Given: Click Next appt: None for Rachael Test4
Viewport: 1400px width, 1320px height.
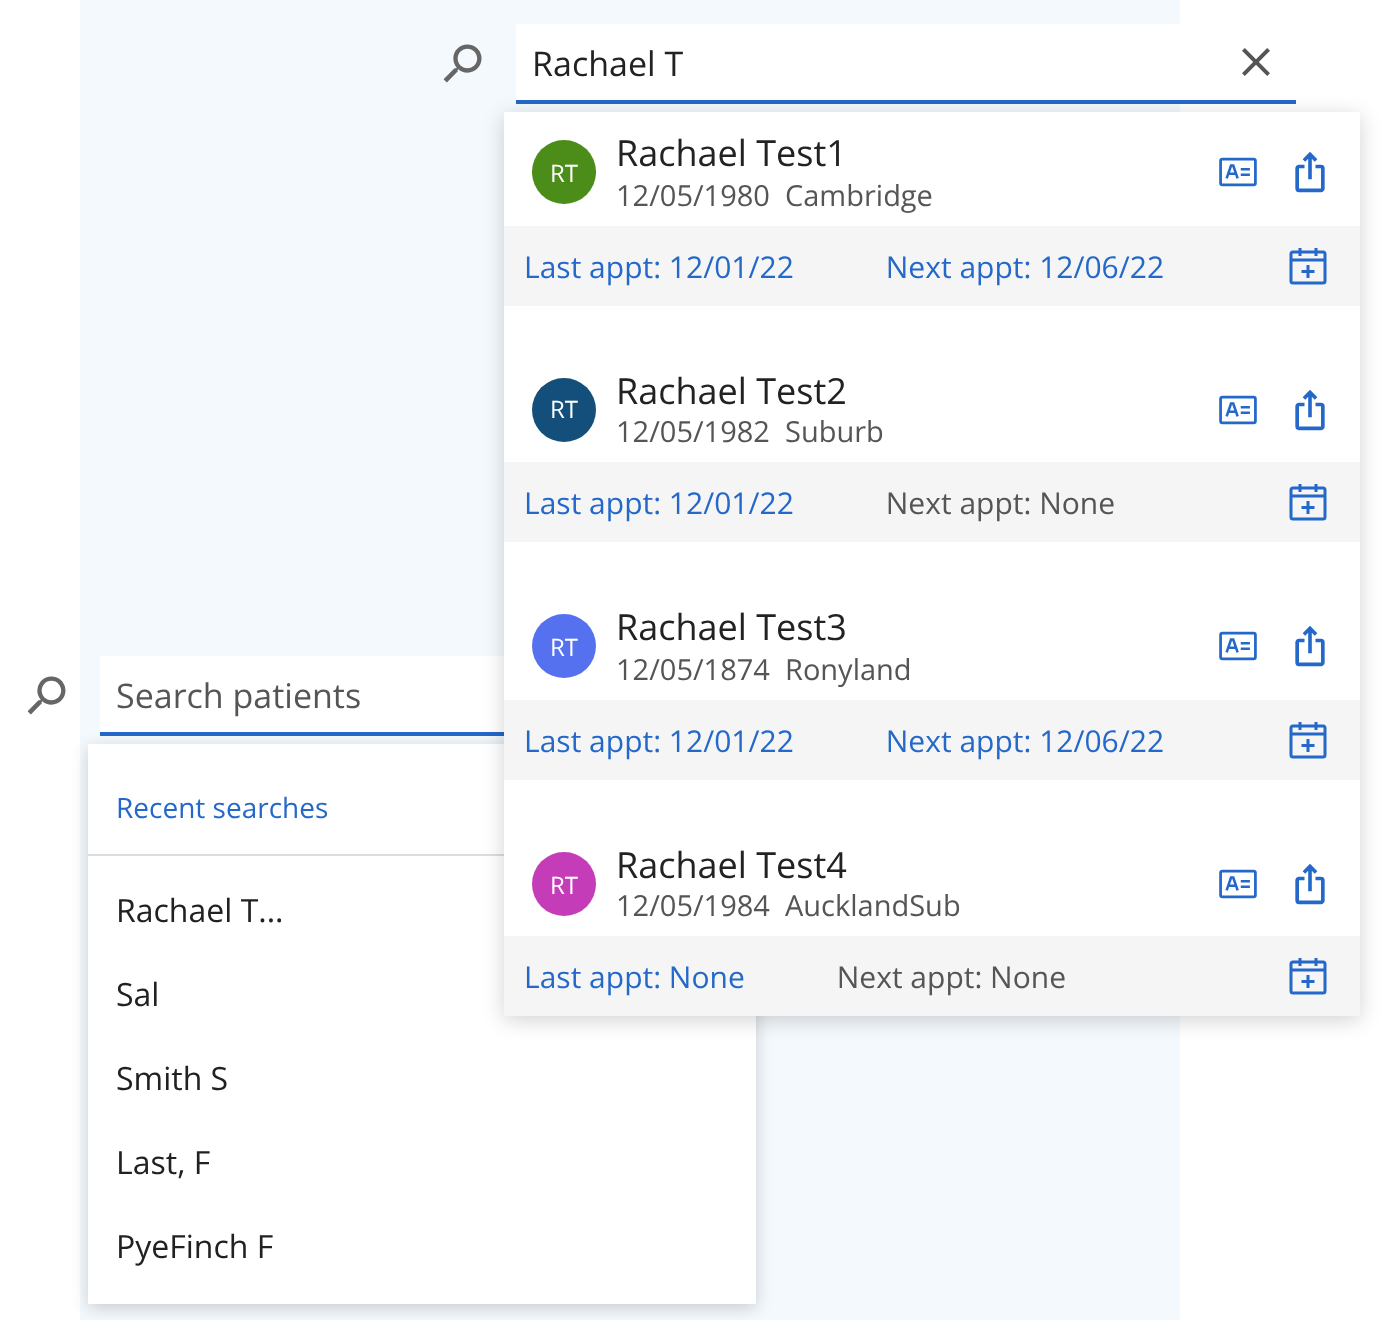Looking at the screenshot, I should pyautogui.click(x=951, y=978).
